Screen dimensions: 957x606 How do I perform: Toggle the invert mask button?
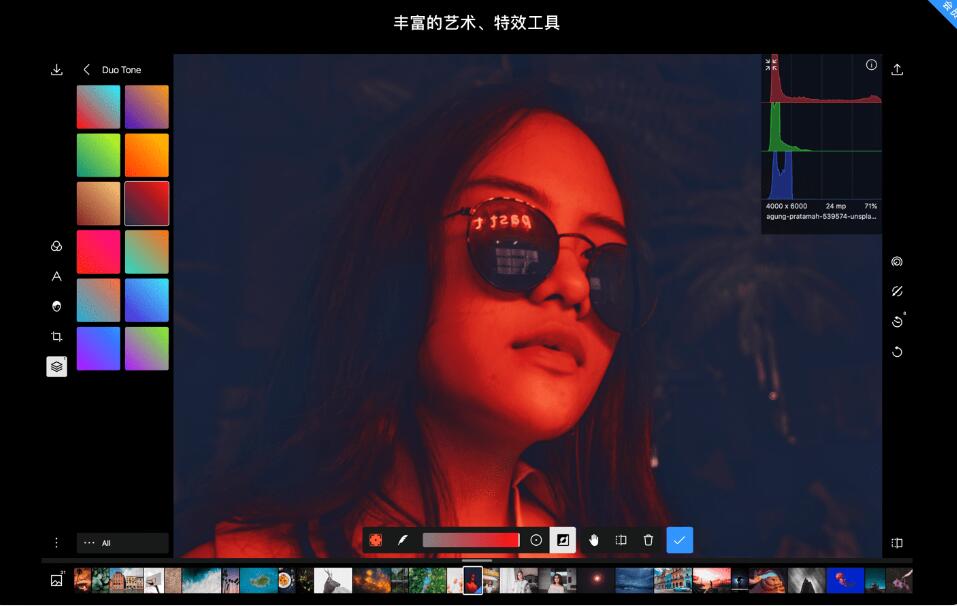pyautogui.click(x=563, y=540)
